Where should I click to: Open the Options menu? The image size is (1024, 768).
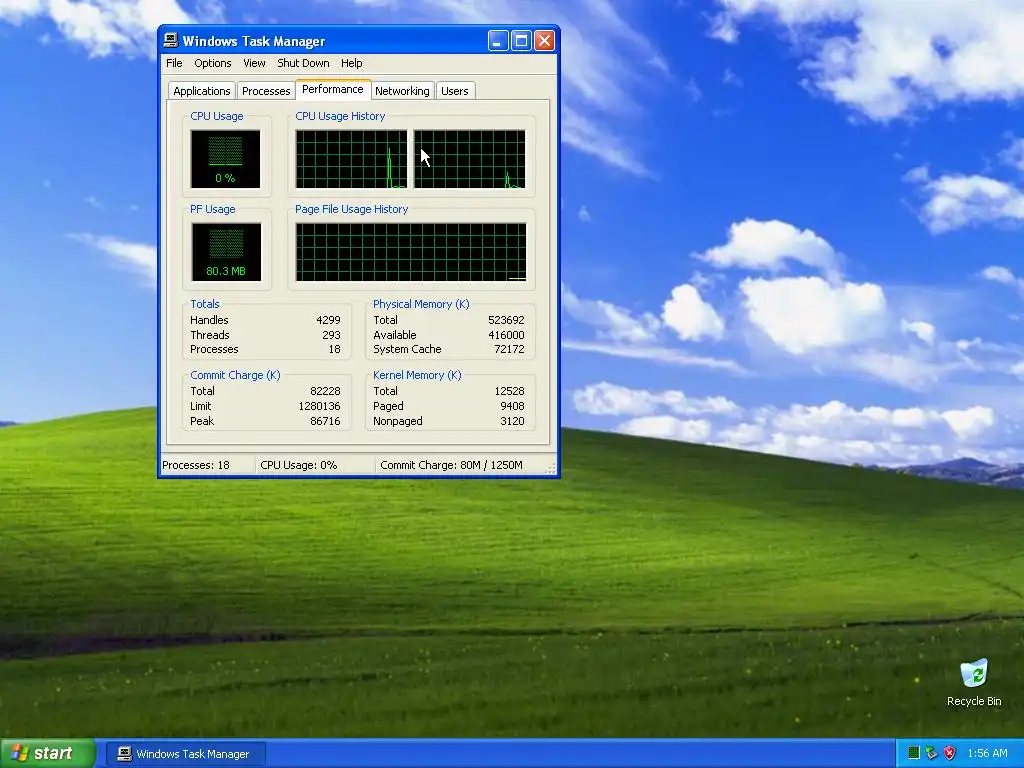pos(212,63)
